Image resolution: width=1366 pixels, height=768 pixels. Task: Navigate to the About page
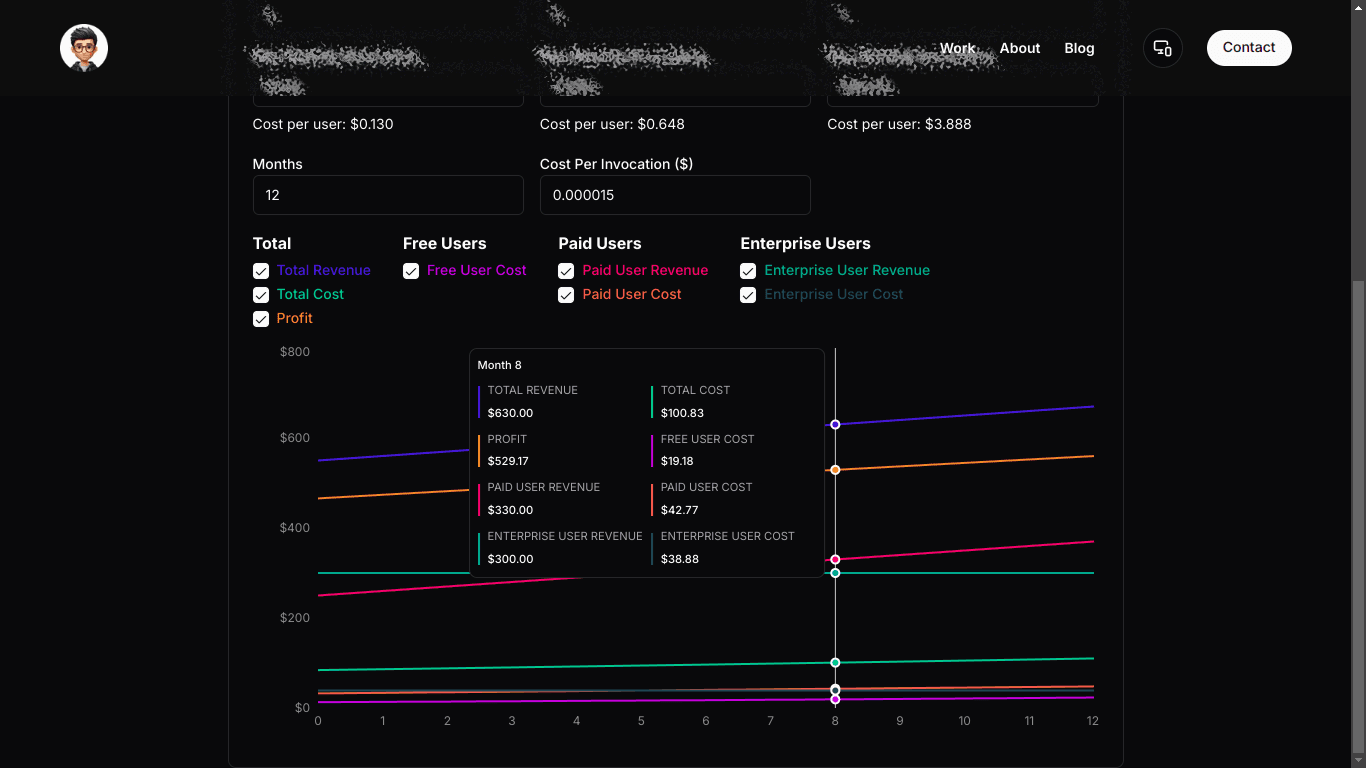(1019, 47)
